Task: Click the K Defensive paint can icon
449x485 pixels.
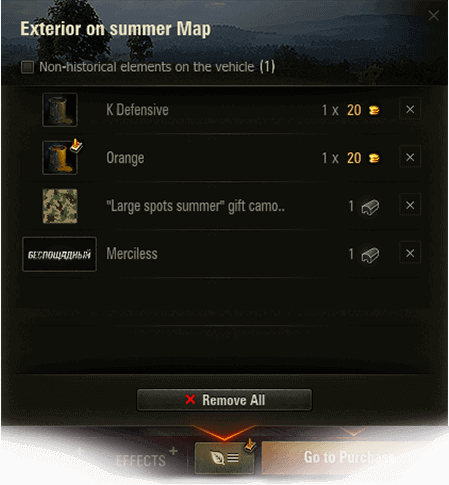Action: pyautogui.click(x=60, y=110)
